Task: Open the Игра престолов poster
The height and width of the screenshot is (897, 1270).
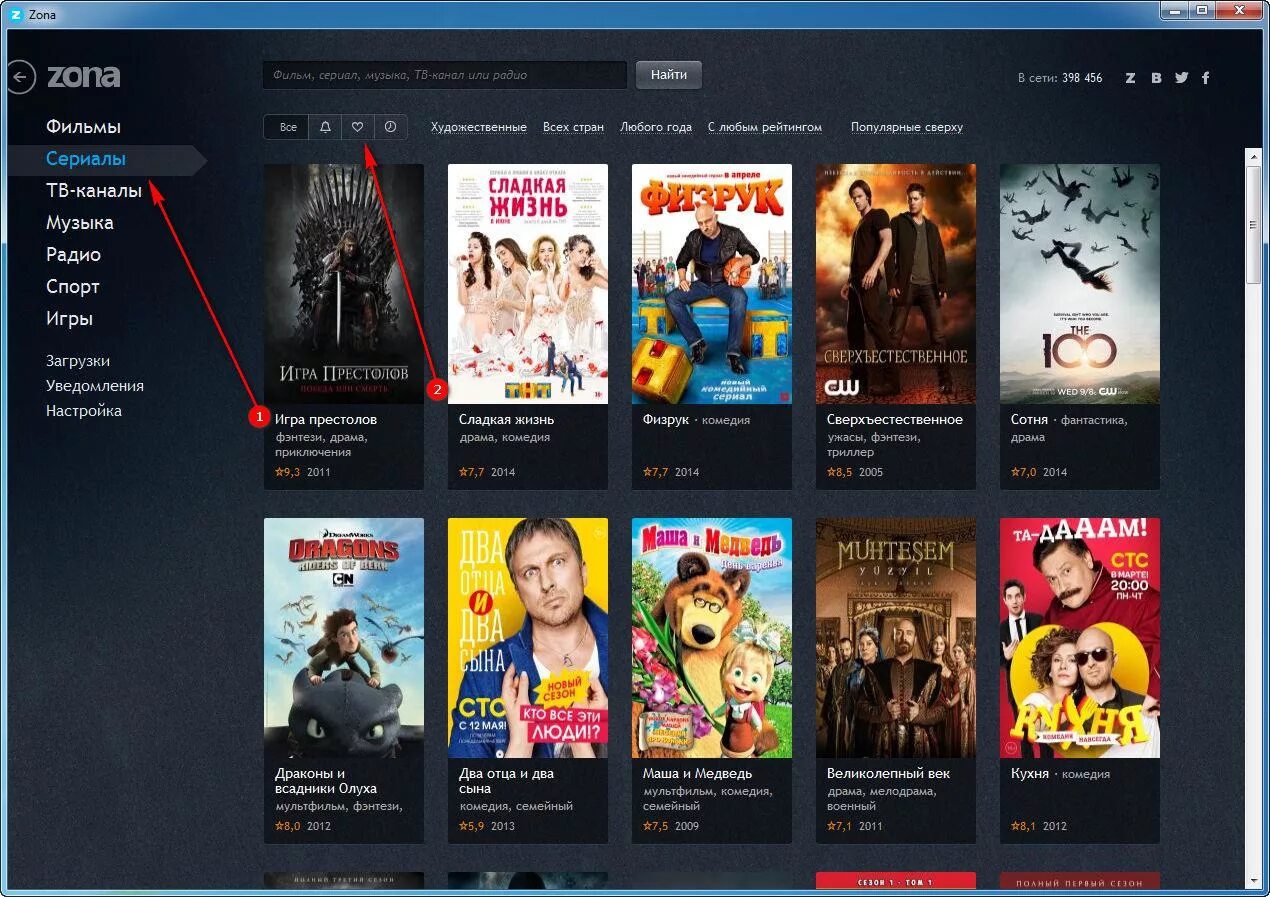Action: (x=344, y=284)
